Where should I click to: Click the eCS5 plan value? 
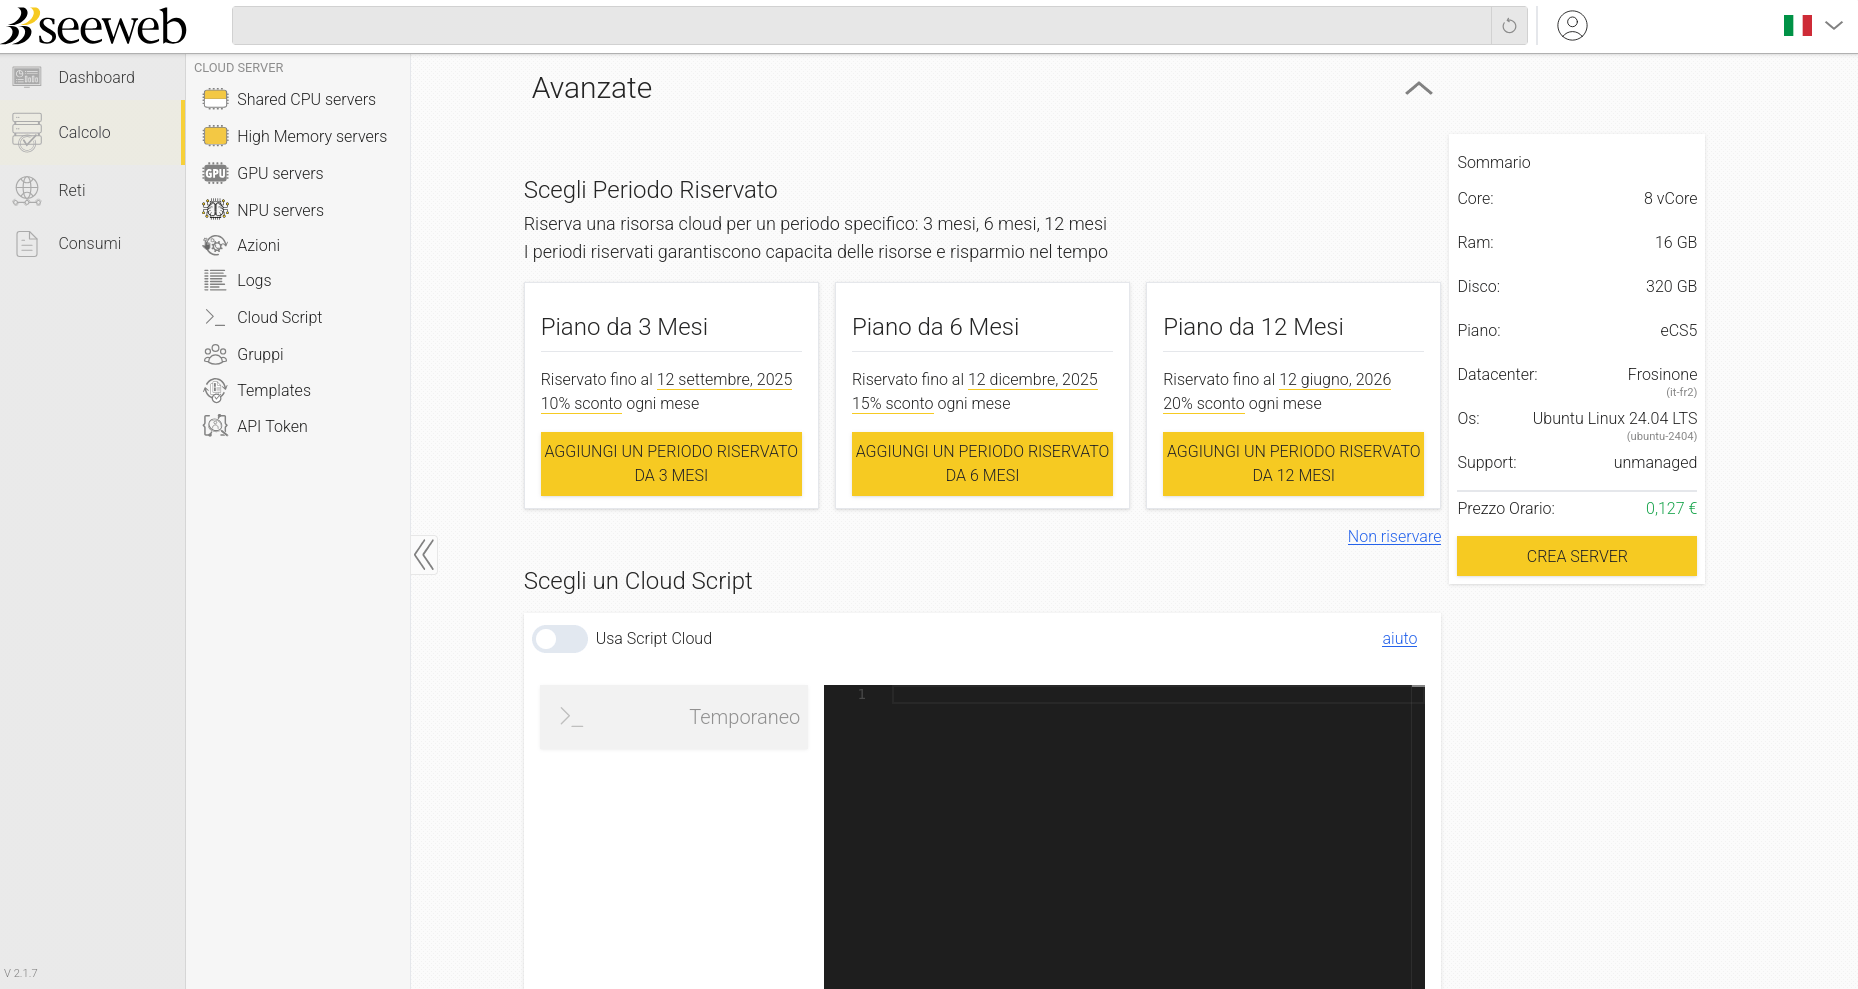coord(1678,331)
